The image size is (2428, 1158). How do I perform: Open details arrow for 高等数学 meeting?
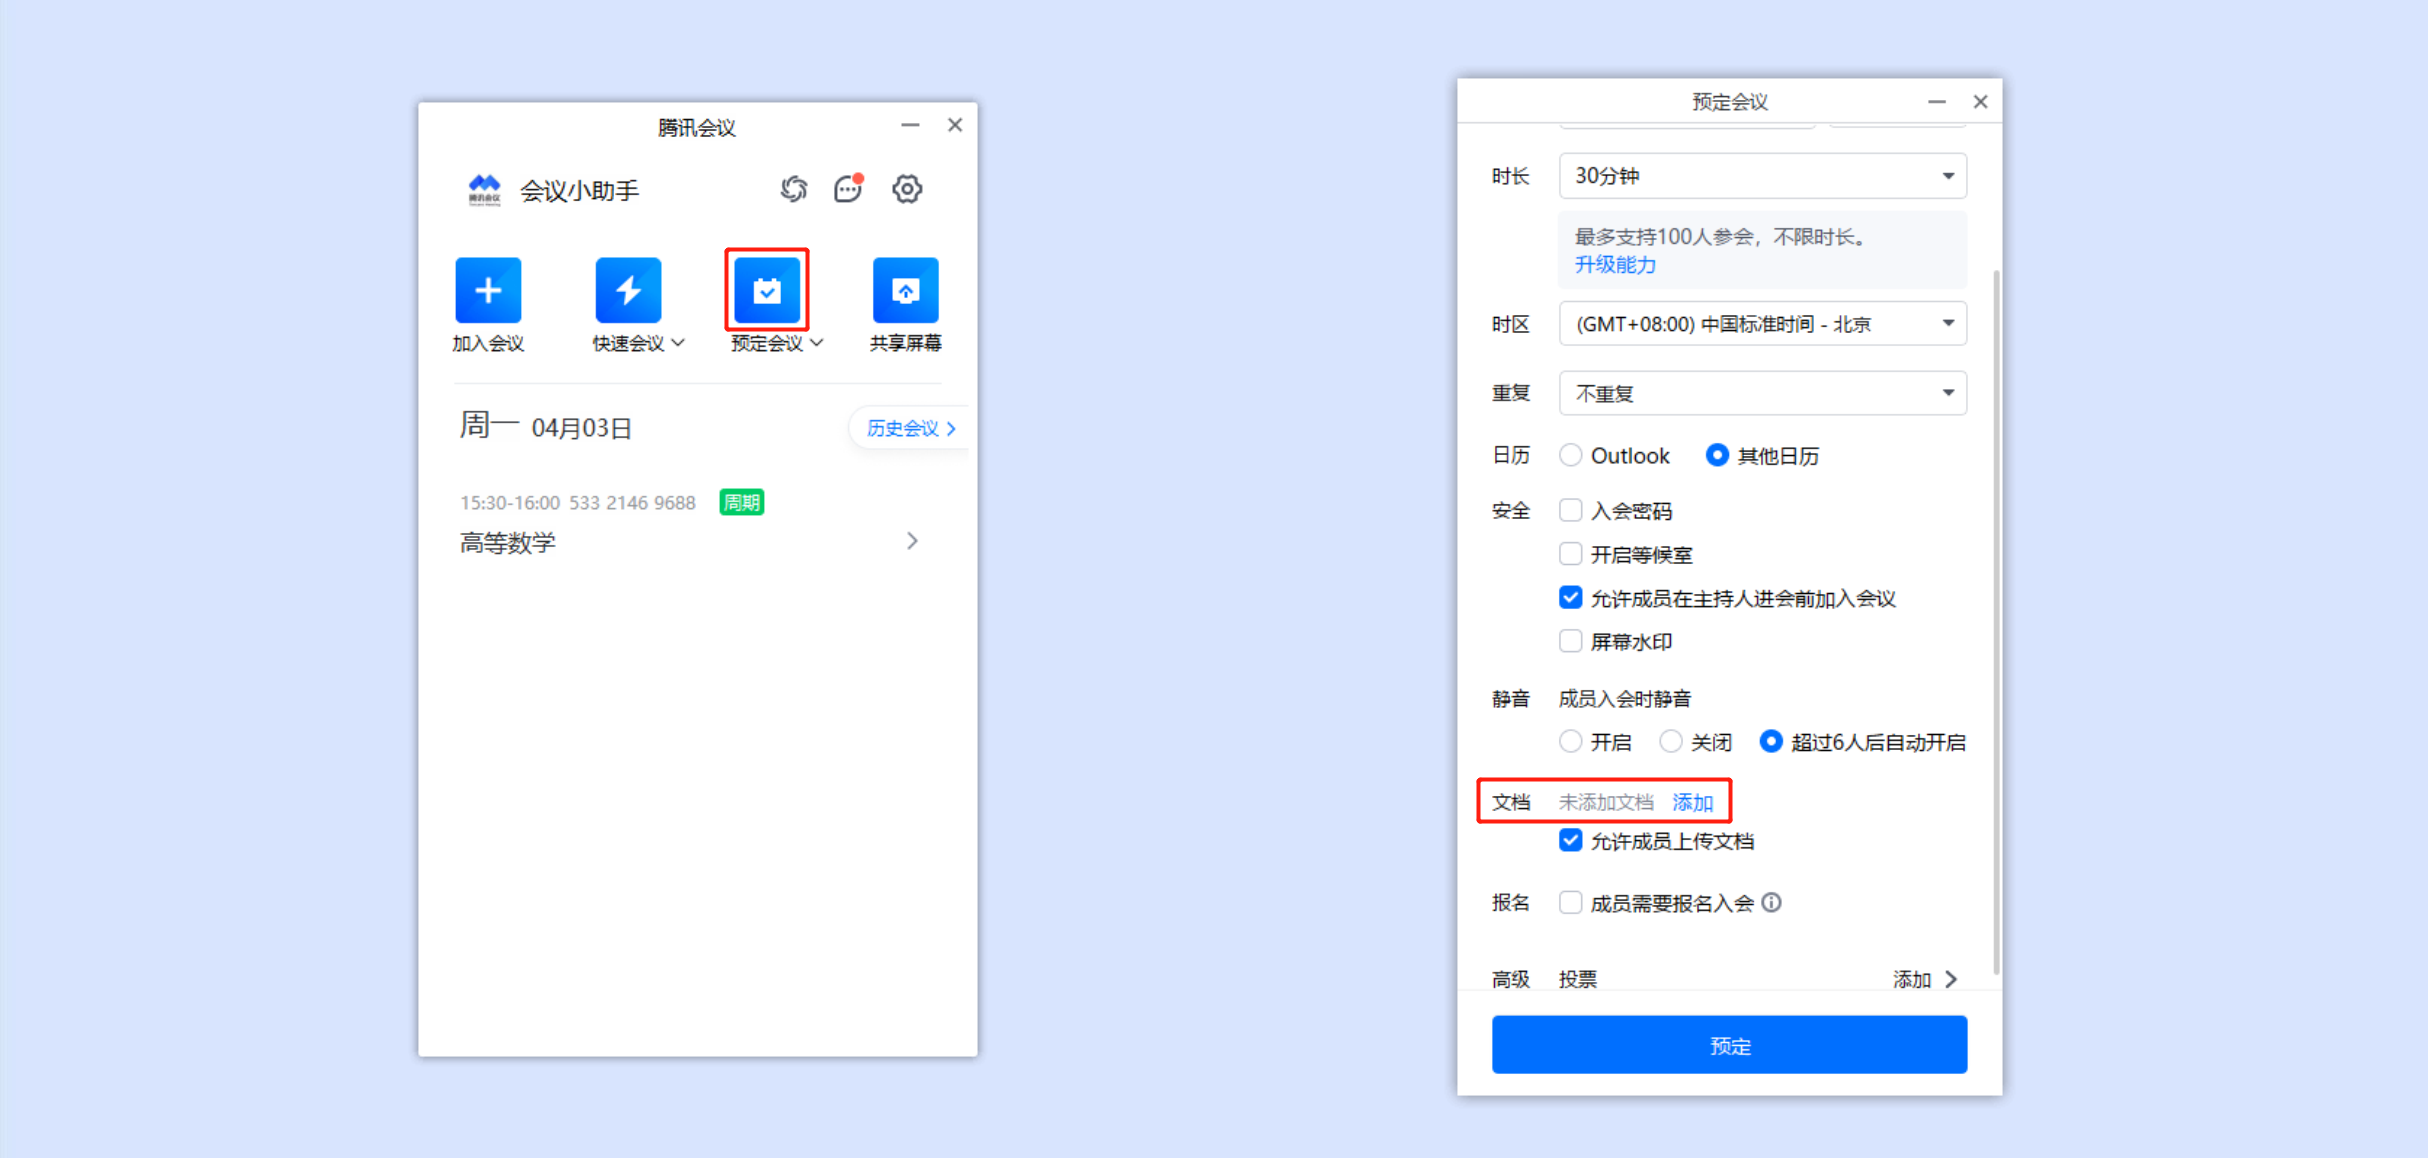click(x=912, y=541)
